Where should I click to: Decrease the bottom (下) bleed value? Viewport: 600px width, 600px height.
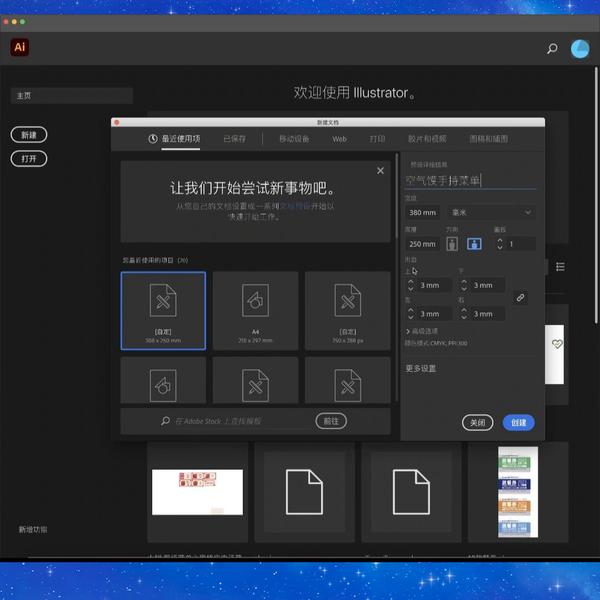464,289
